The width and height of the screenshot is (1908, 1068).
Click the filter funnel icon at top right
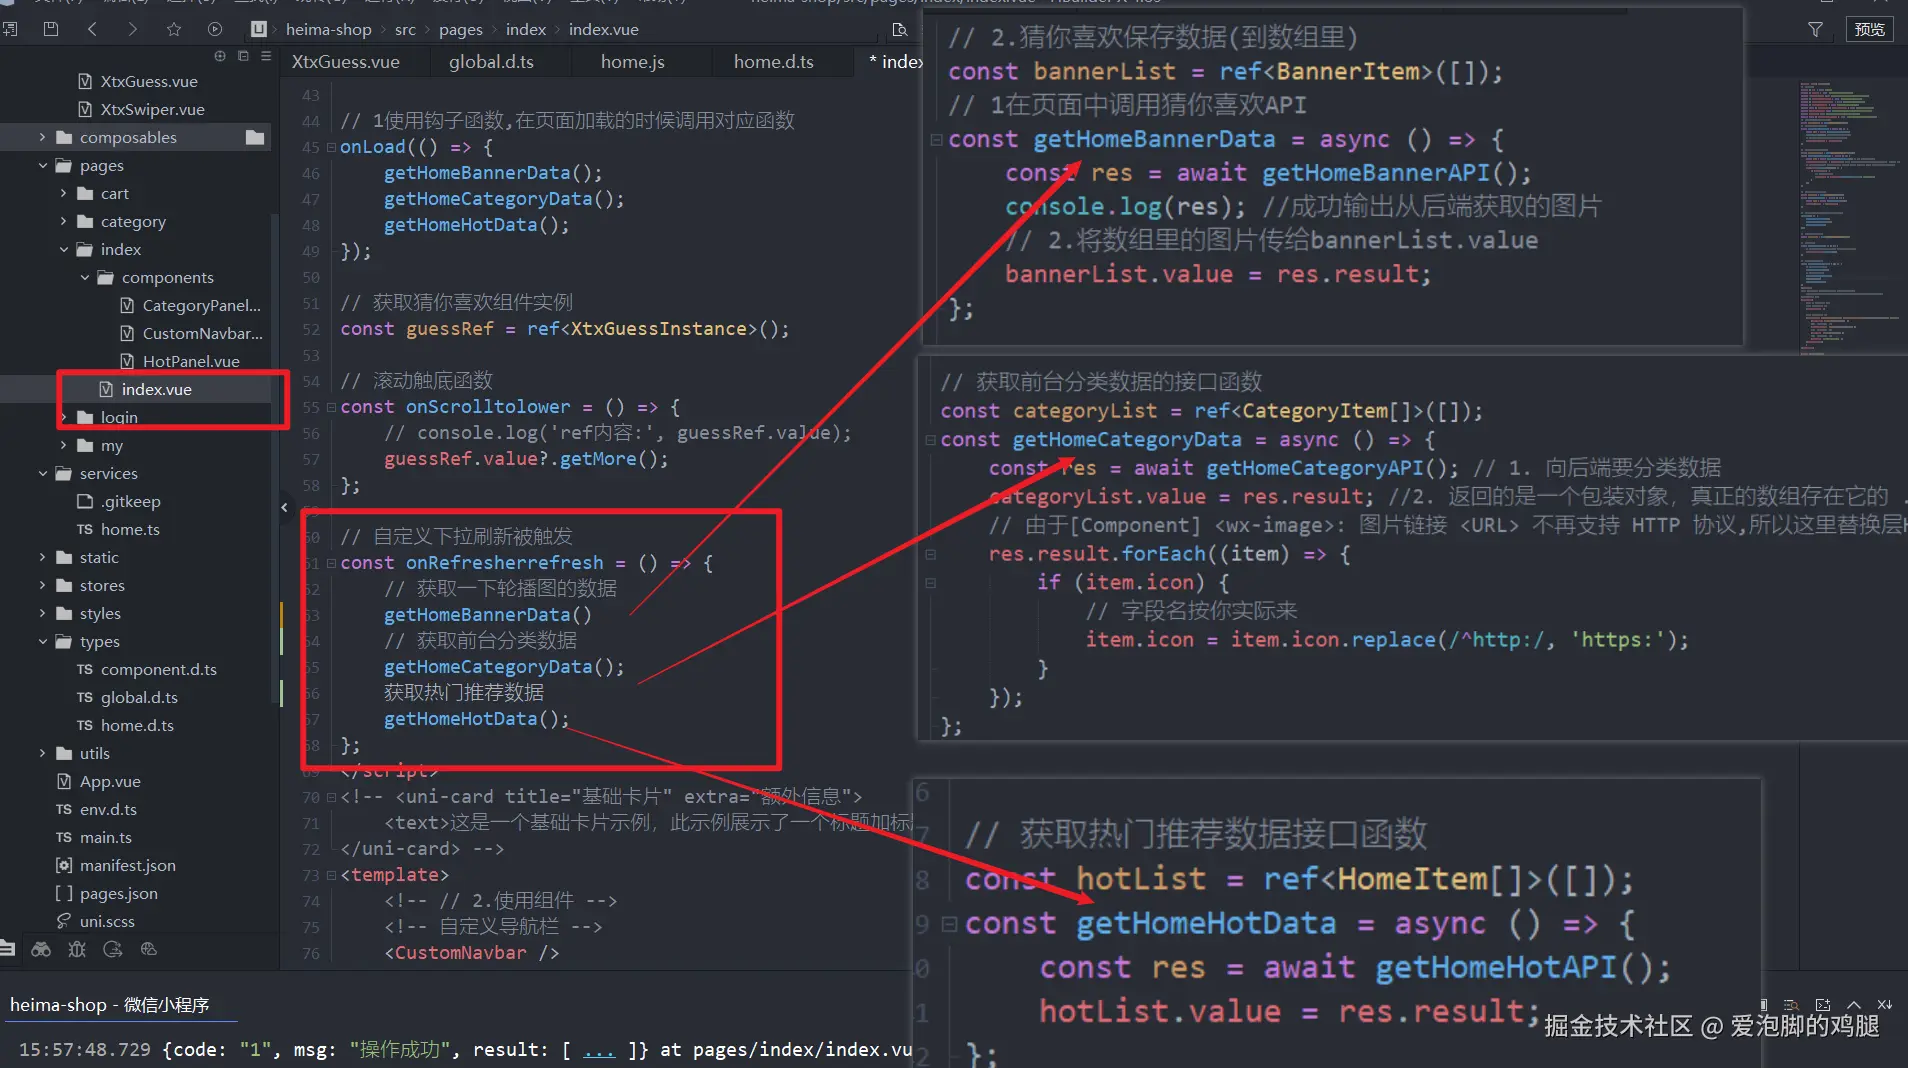pyautogui.click(x=1815, y=29)
